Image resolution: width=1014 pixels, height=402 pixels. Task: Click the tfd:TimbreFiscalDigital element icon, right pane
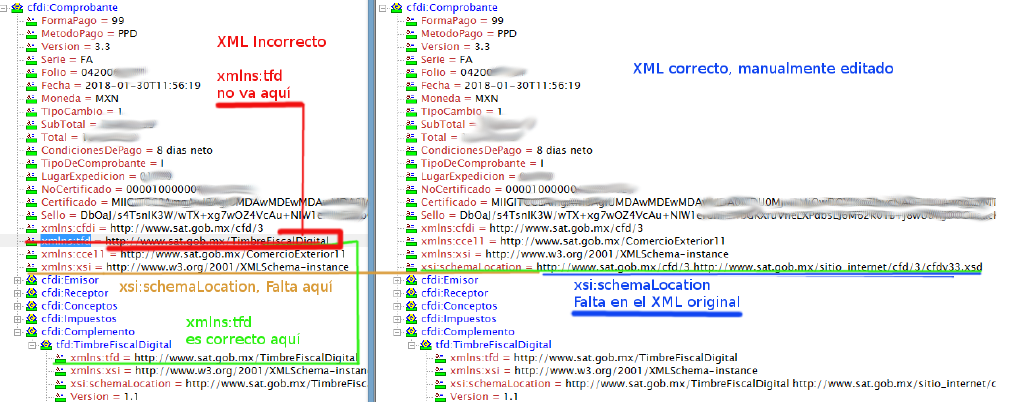(426, 345)
